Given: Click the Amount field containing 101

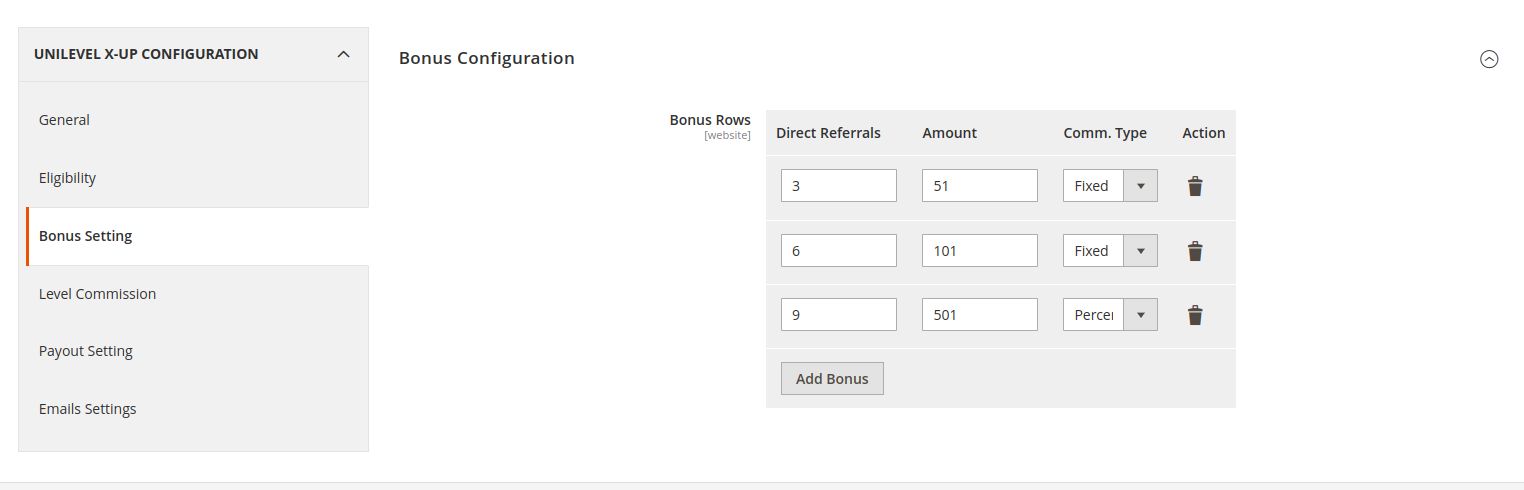Looking at the screenshot, I should [979, 251].
